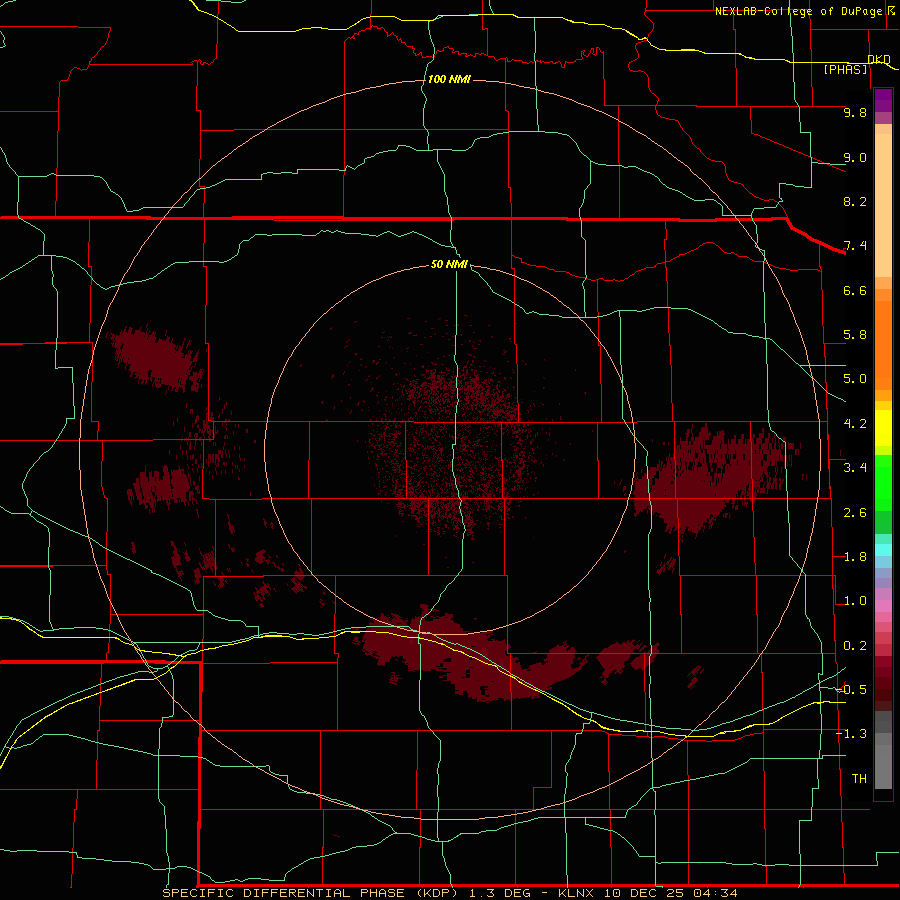Image resolution: width=900 pixels, height=900 pixels.
Task: Click the 5.0 value on color scale
Action: coord(855,379)
